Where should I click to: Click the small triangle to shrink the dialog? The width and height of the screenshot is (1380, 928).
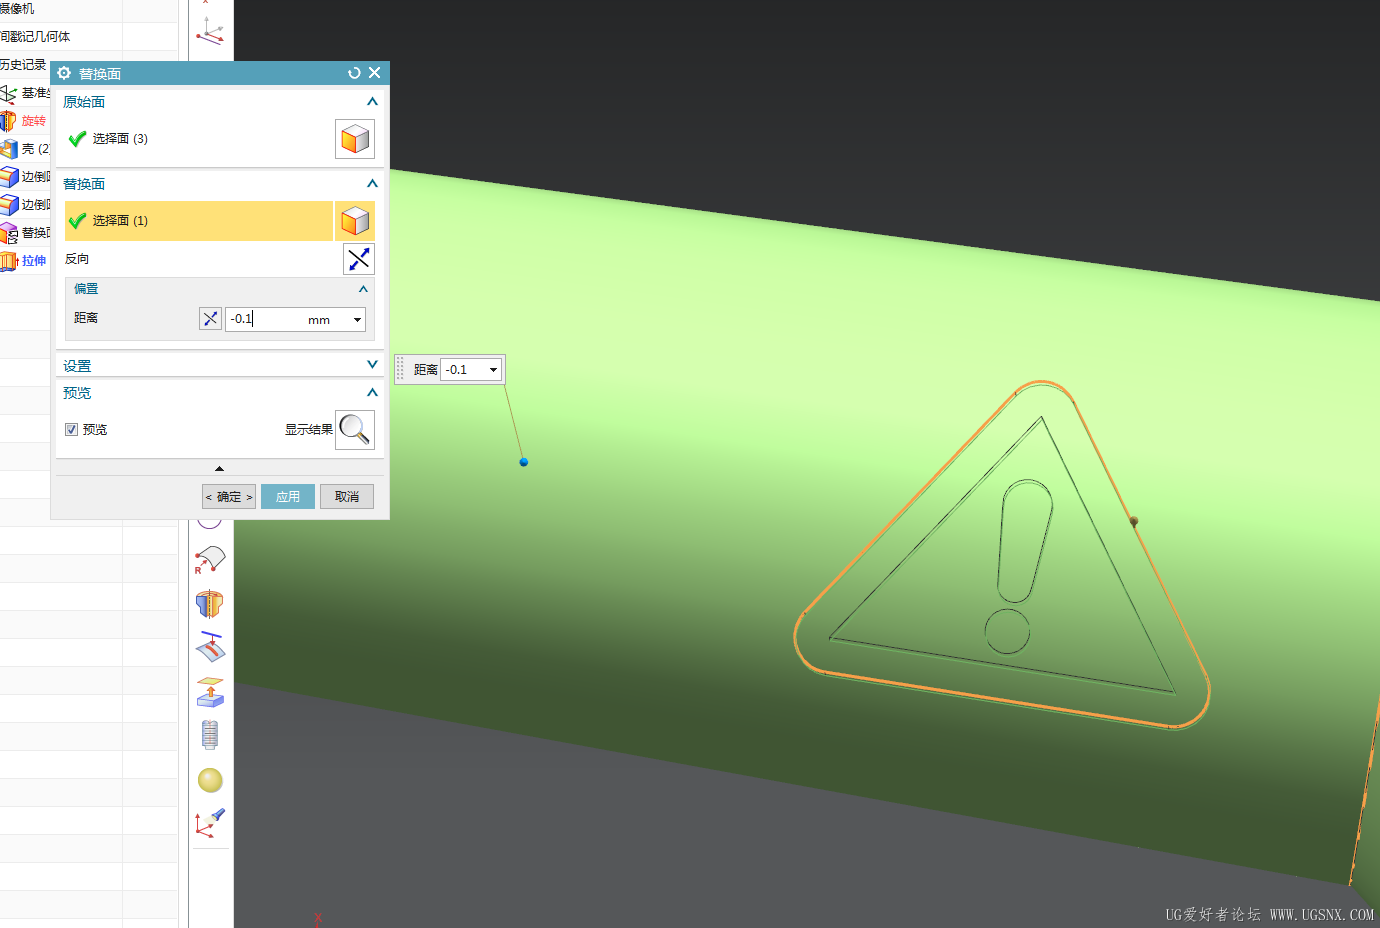219,468
